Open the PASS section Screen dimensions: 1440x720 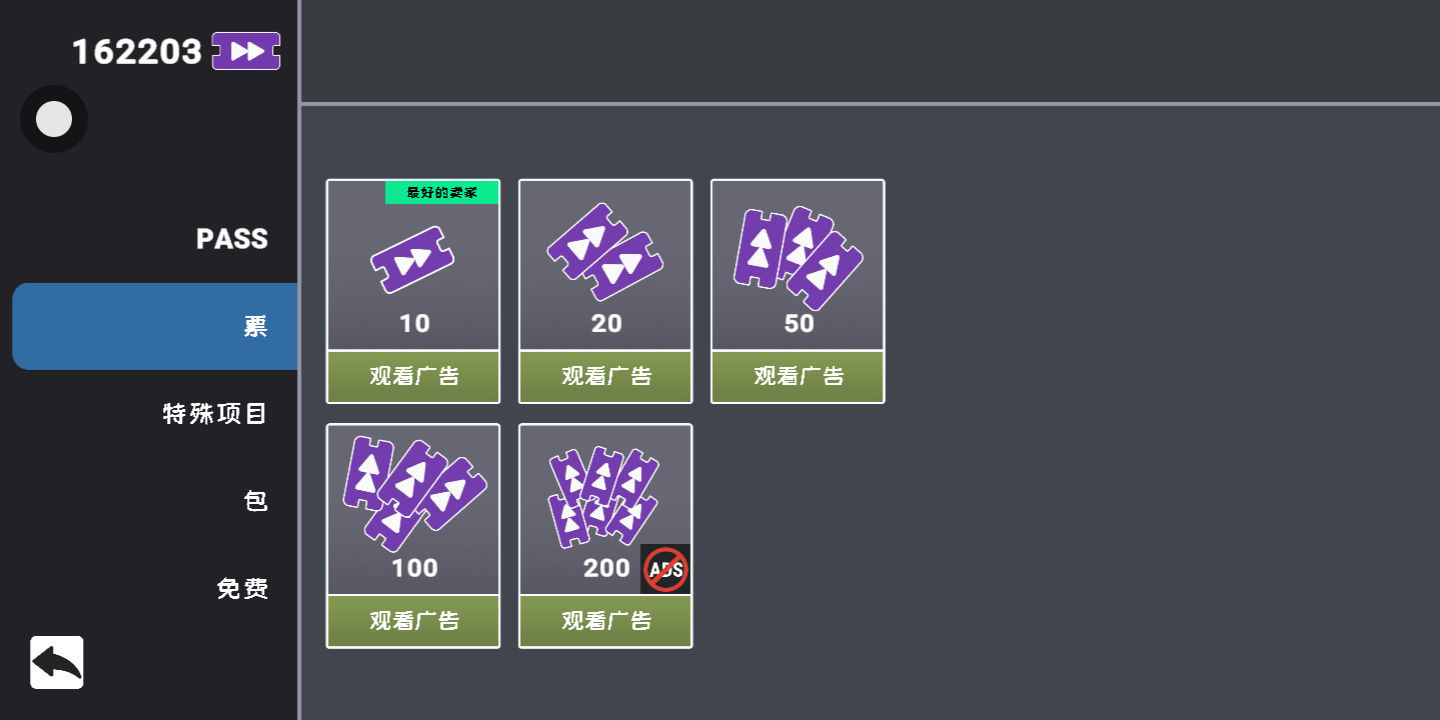232,239
